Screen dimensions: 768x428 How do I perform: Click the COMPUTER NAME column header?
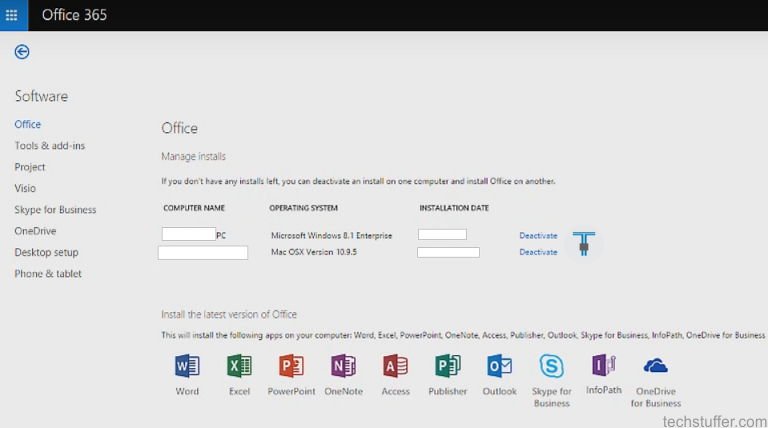pyautogui.click(x=194, y=208)
